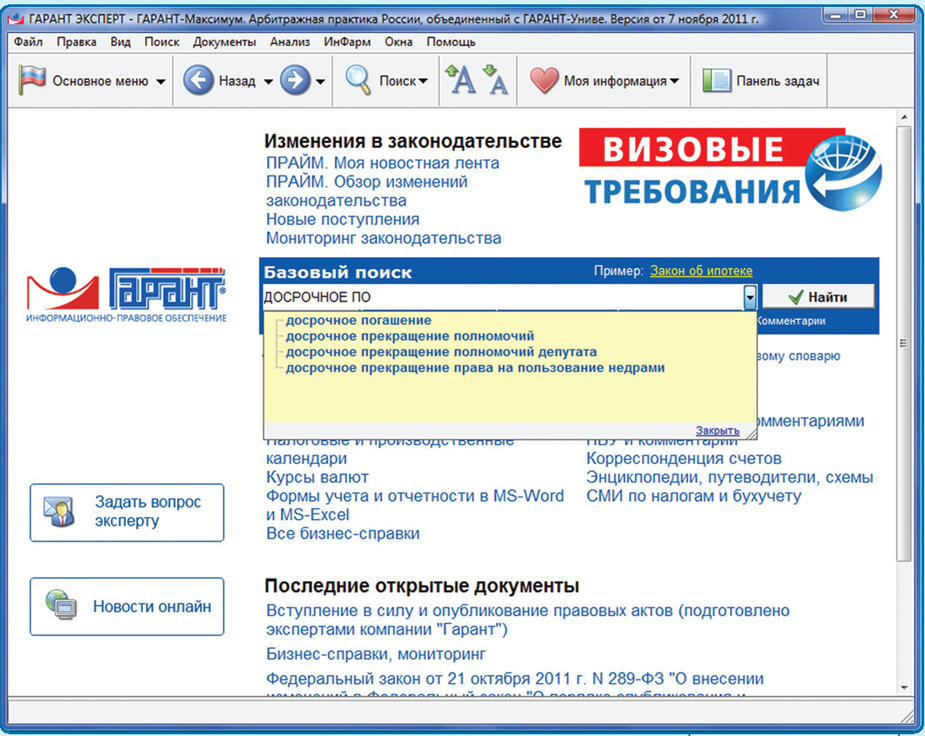Close the suggestions popup via Закрыть
This screenshot has height=736, width=925.
pyautogui.click(x=717, y=430)
